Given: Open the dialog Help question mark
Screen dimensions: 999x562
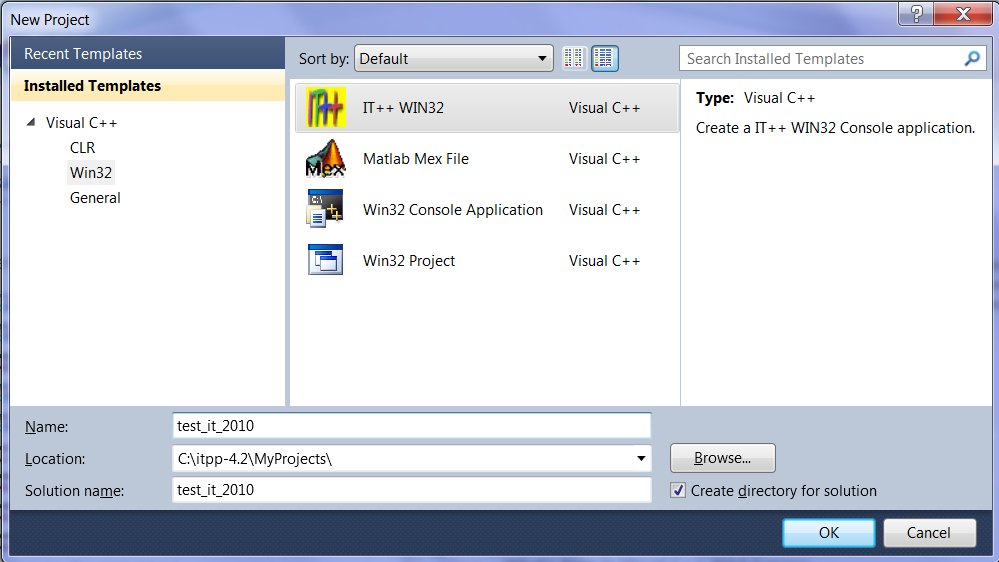Looking at the screenshot, I should click(x=916, y=13).
